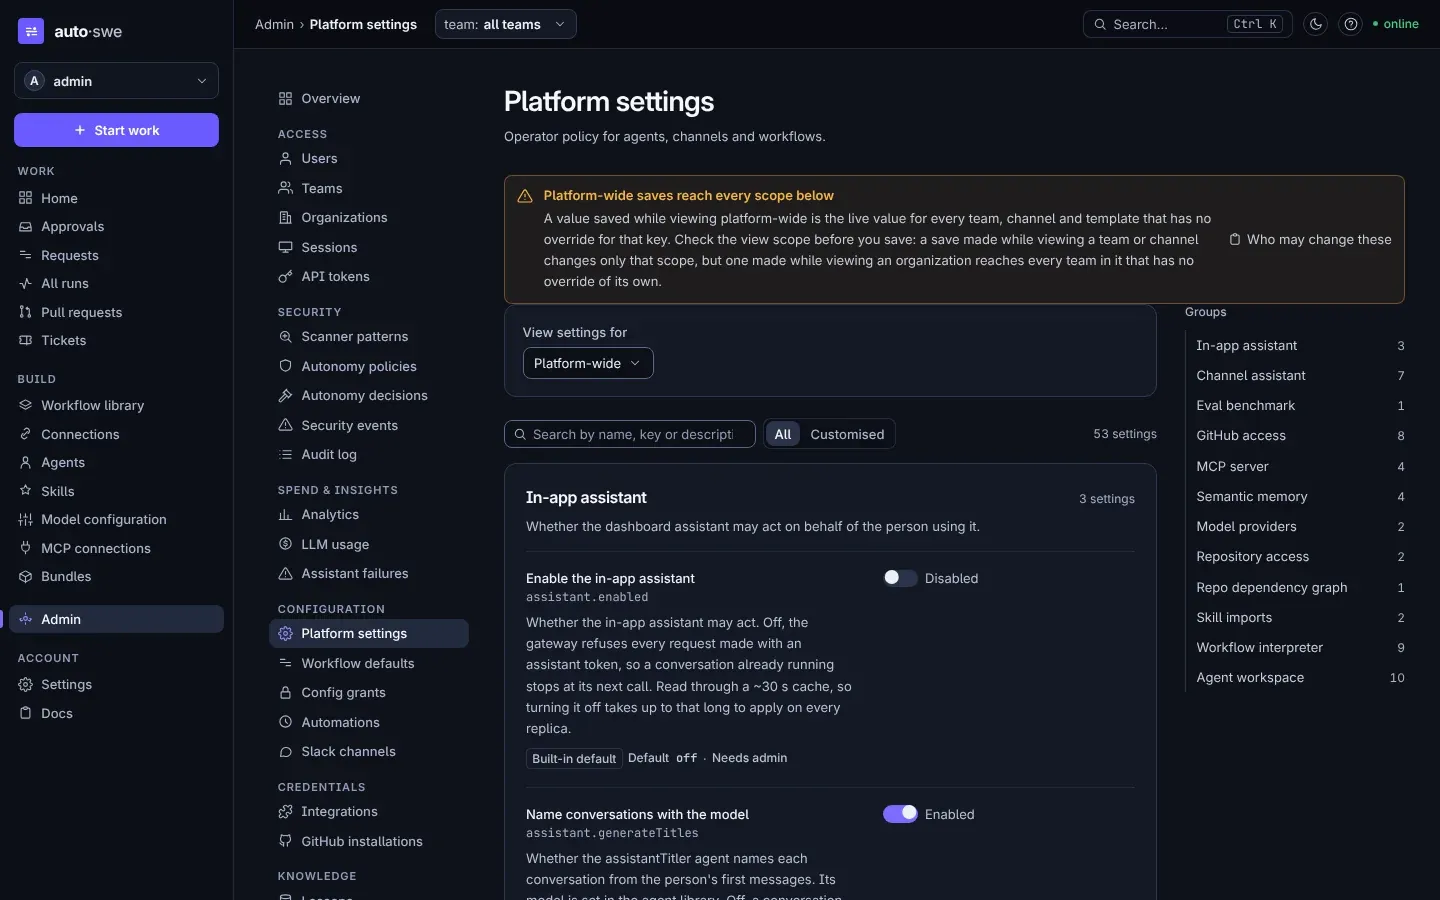Toggle Enable the in-app assistant switch
The height and width of the screenshot is (900, 1440).
click(x=900, y=578)
